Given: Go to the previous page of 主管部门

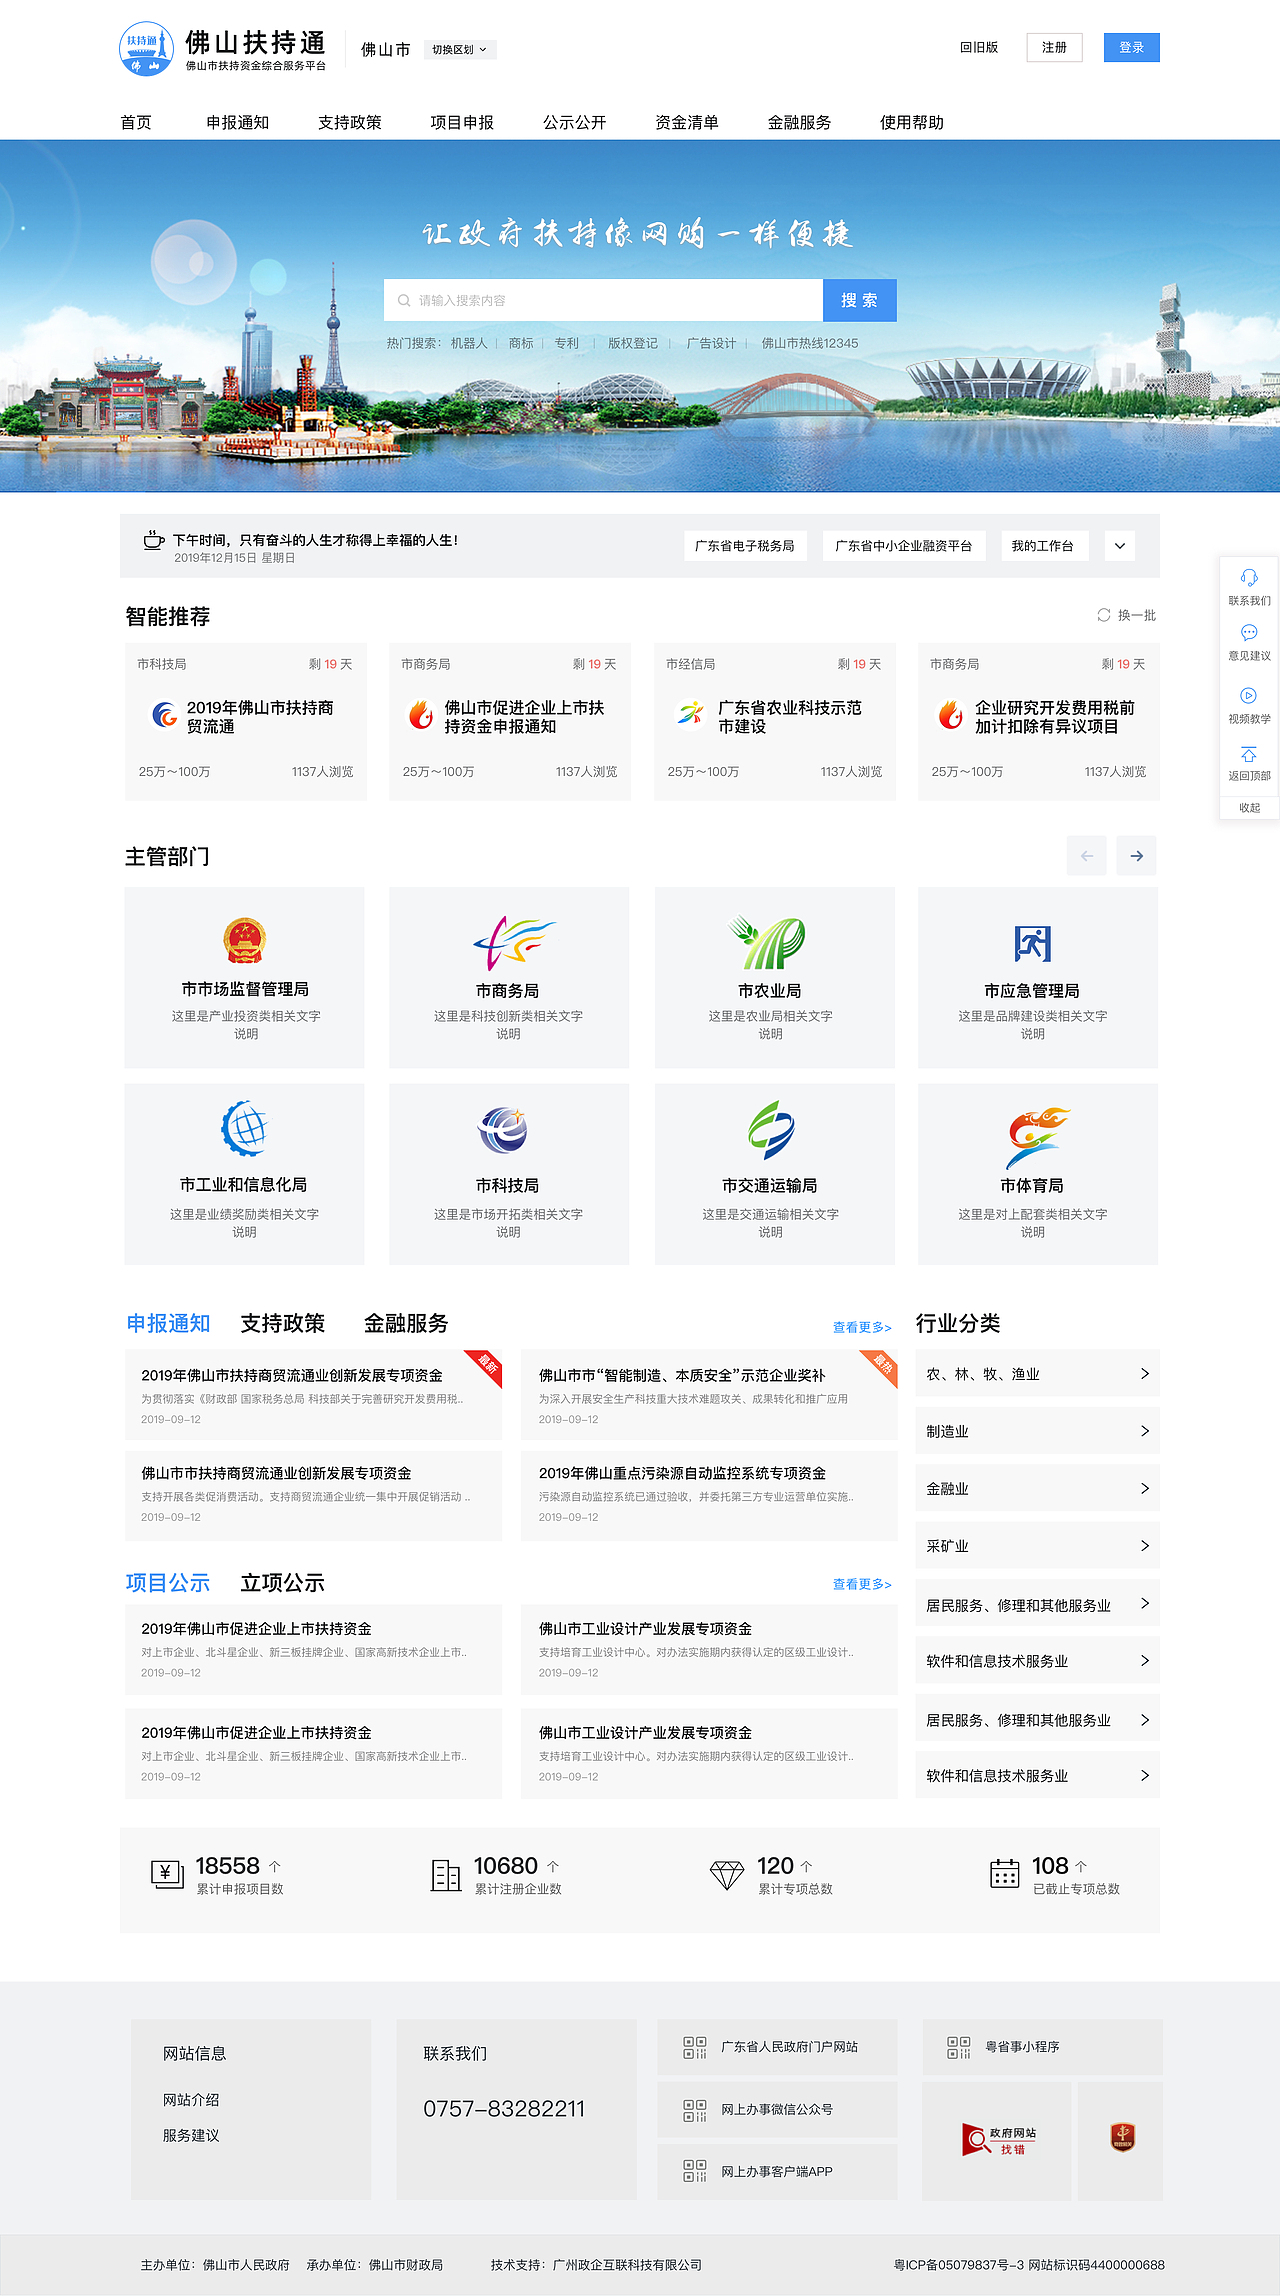Looking at the screenshot, I should click(1087, 856).
